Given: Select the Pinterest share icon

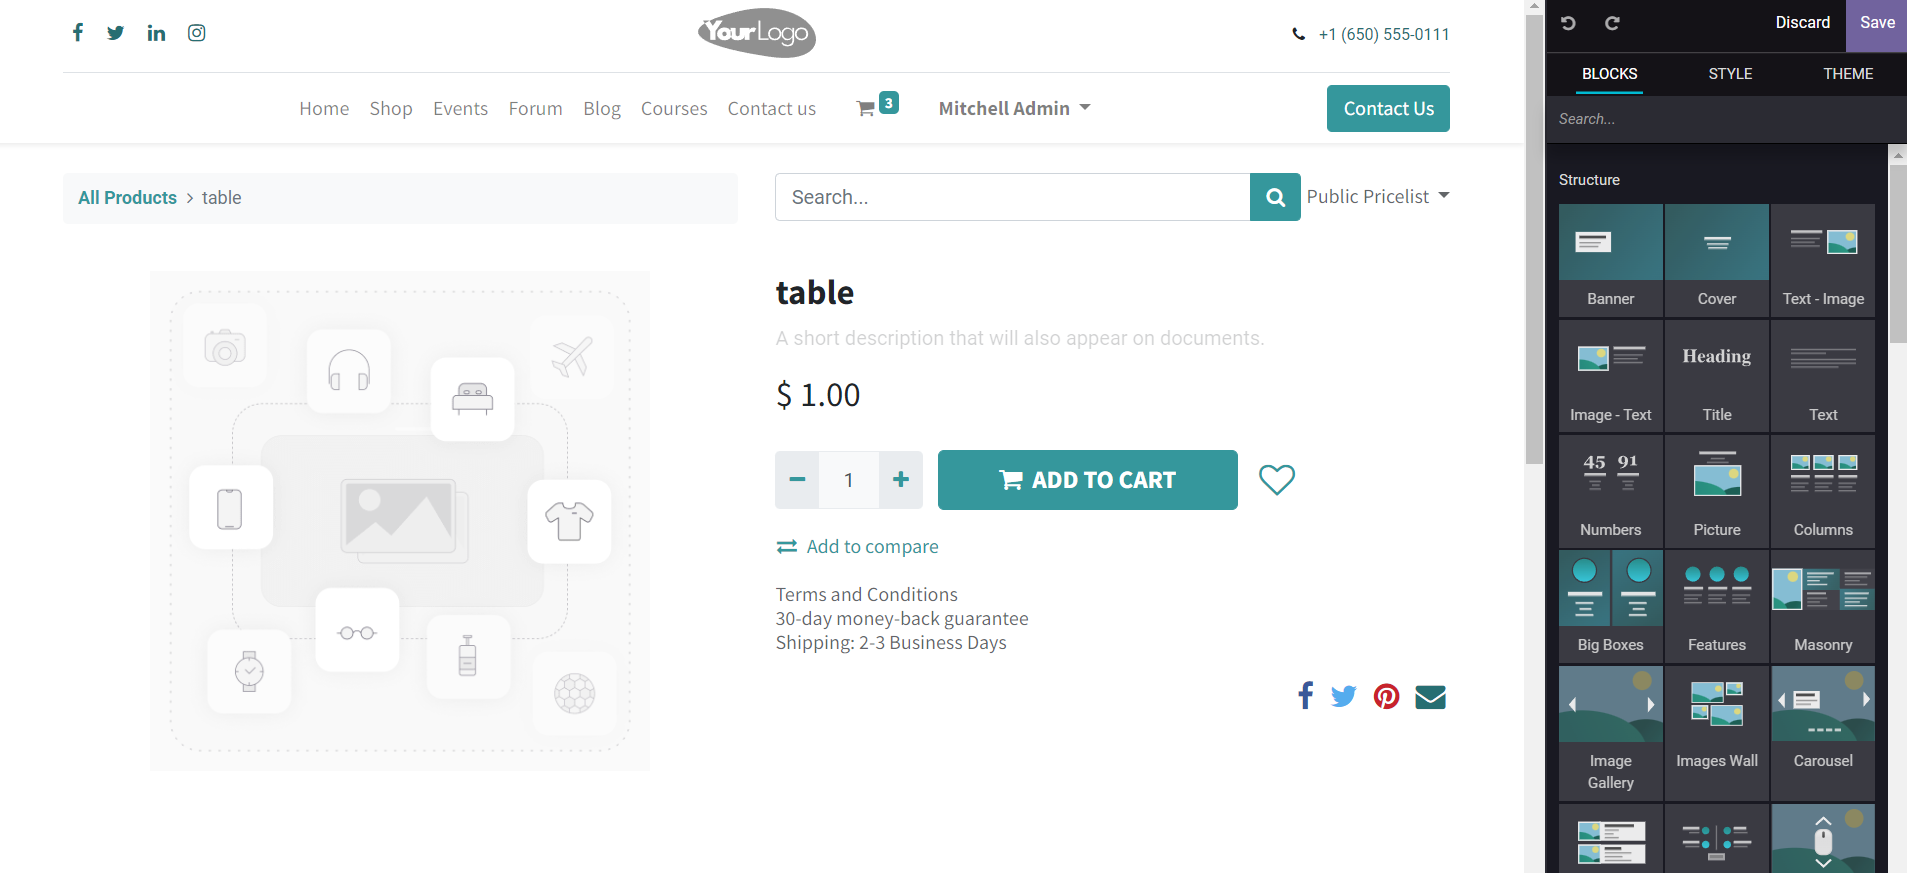Looking at the screenshot, I should [1386, 696].
